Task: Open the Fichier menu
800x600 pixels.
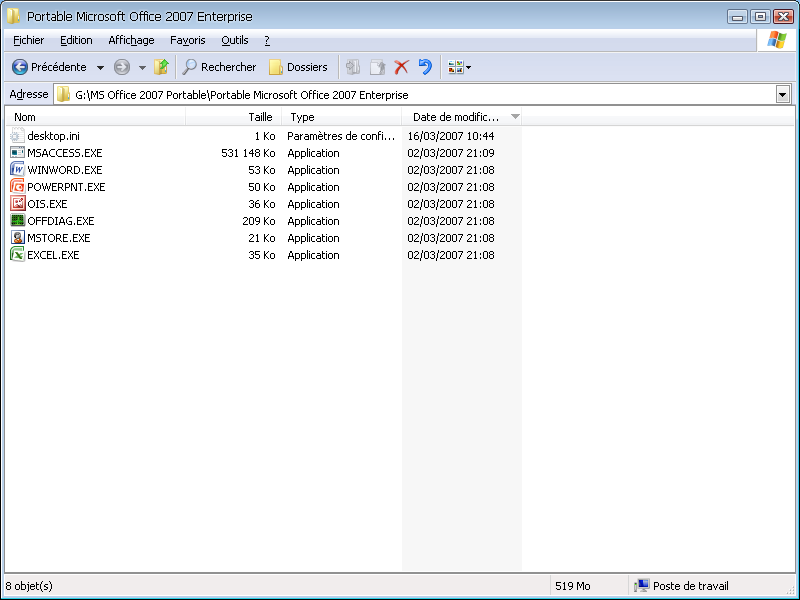Action: click(x=29, y=40)
